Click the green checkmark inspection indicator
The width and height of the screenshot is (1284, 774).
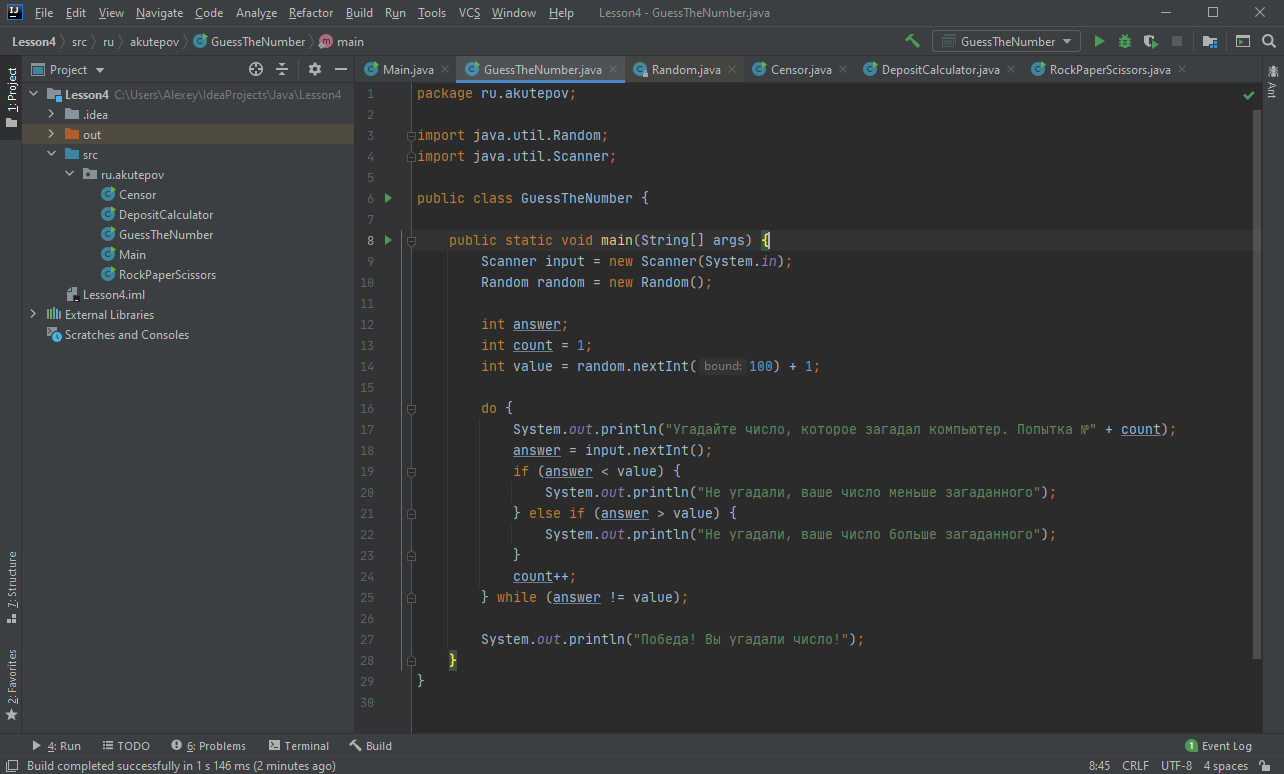(1249, 95)
